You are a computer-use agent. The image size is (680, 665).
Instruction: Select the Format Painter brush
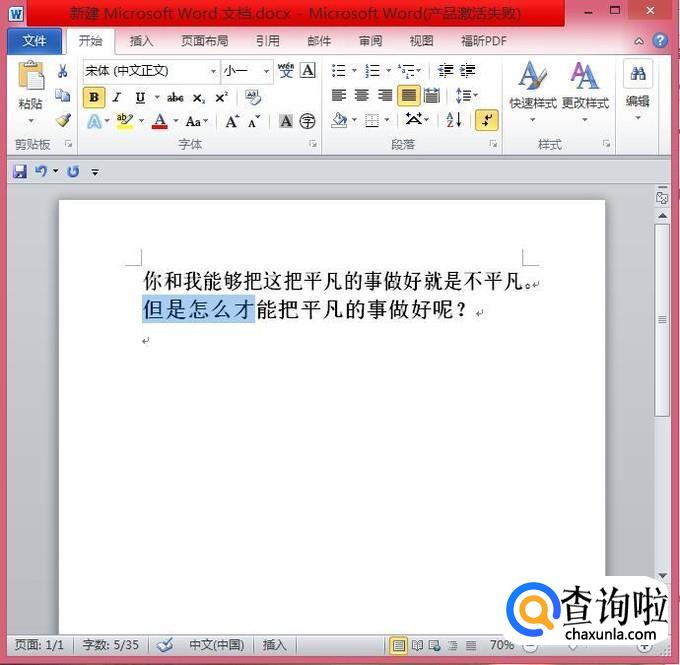pos(63,120)
